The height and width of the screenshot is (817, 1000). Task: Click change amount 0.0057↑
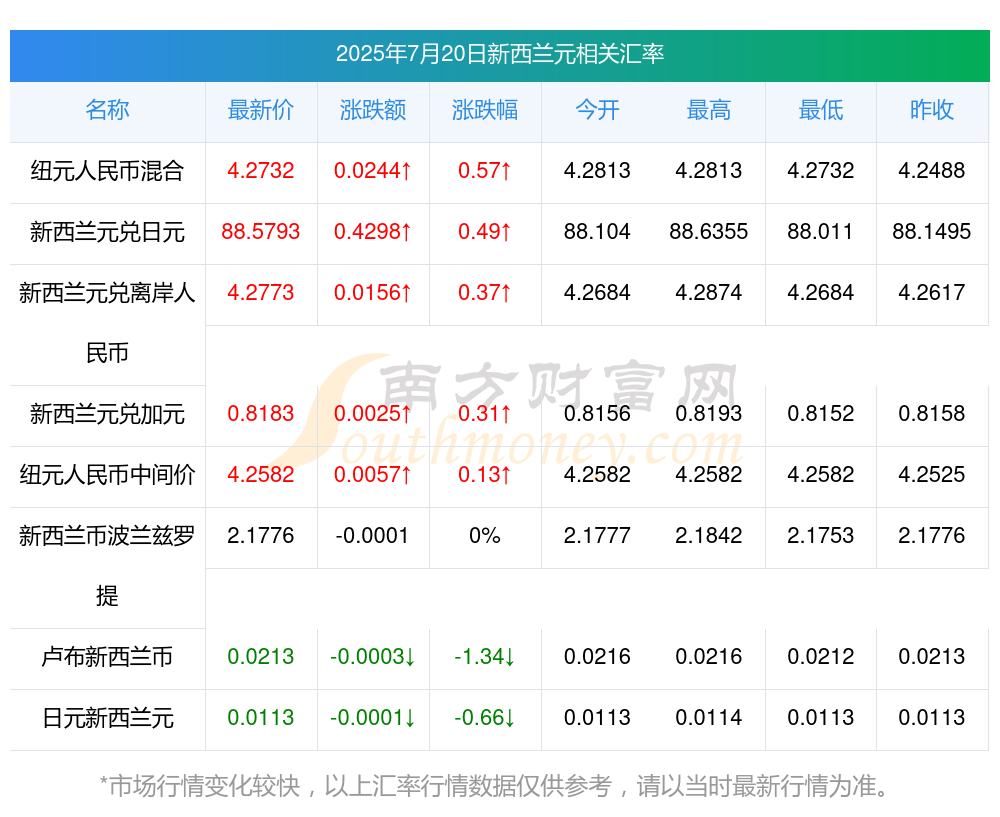(x=373, y=475)
